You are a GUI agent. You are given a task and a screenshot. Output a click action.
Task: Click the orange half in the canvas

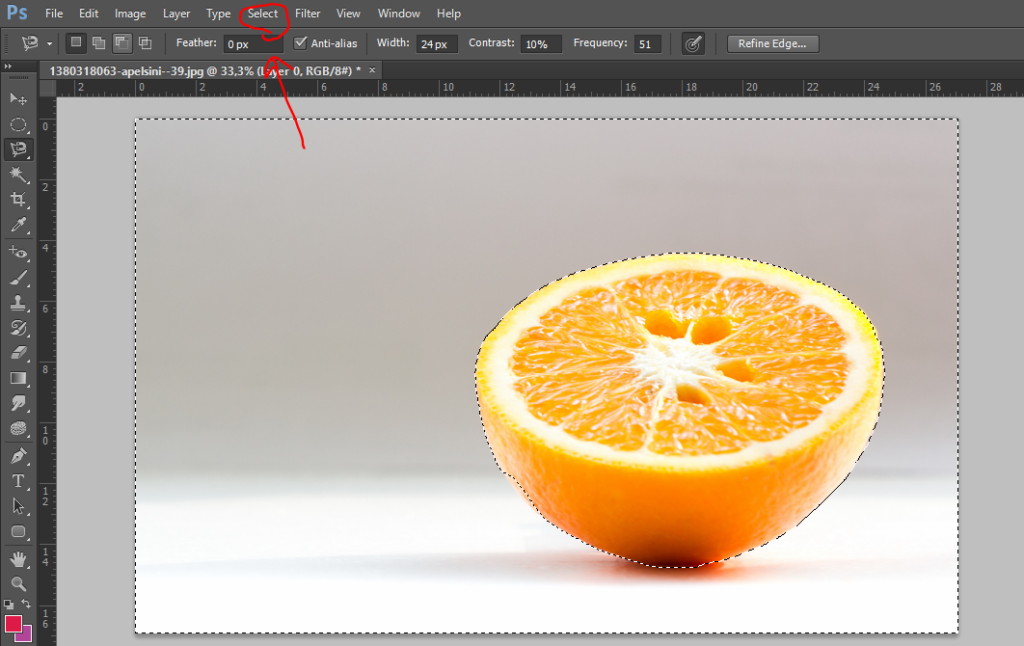click(679, 410)
